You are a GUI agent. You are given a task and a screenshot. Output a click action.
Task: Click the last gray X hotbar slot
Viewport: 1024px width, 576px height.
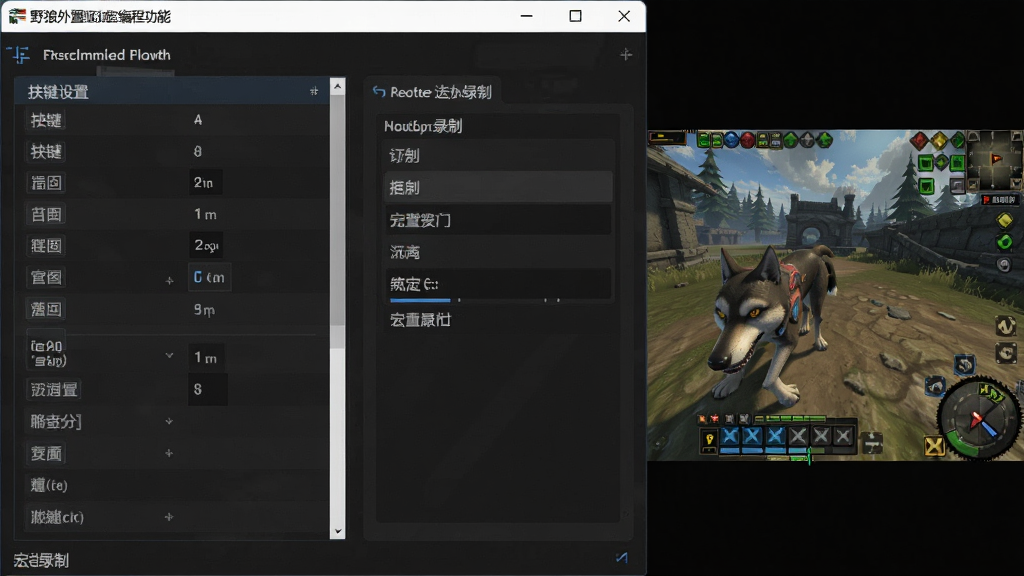click(x=843, y=436)
